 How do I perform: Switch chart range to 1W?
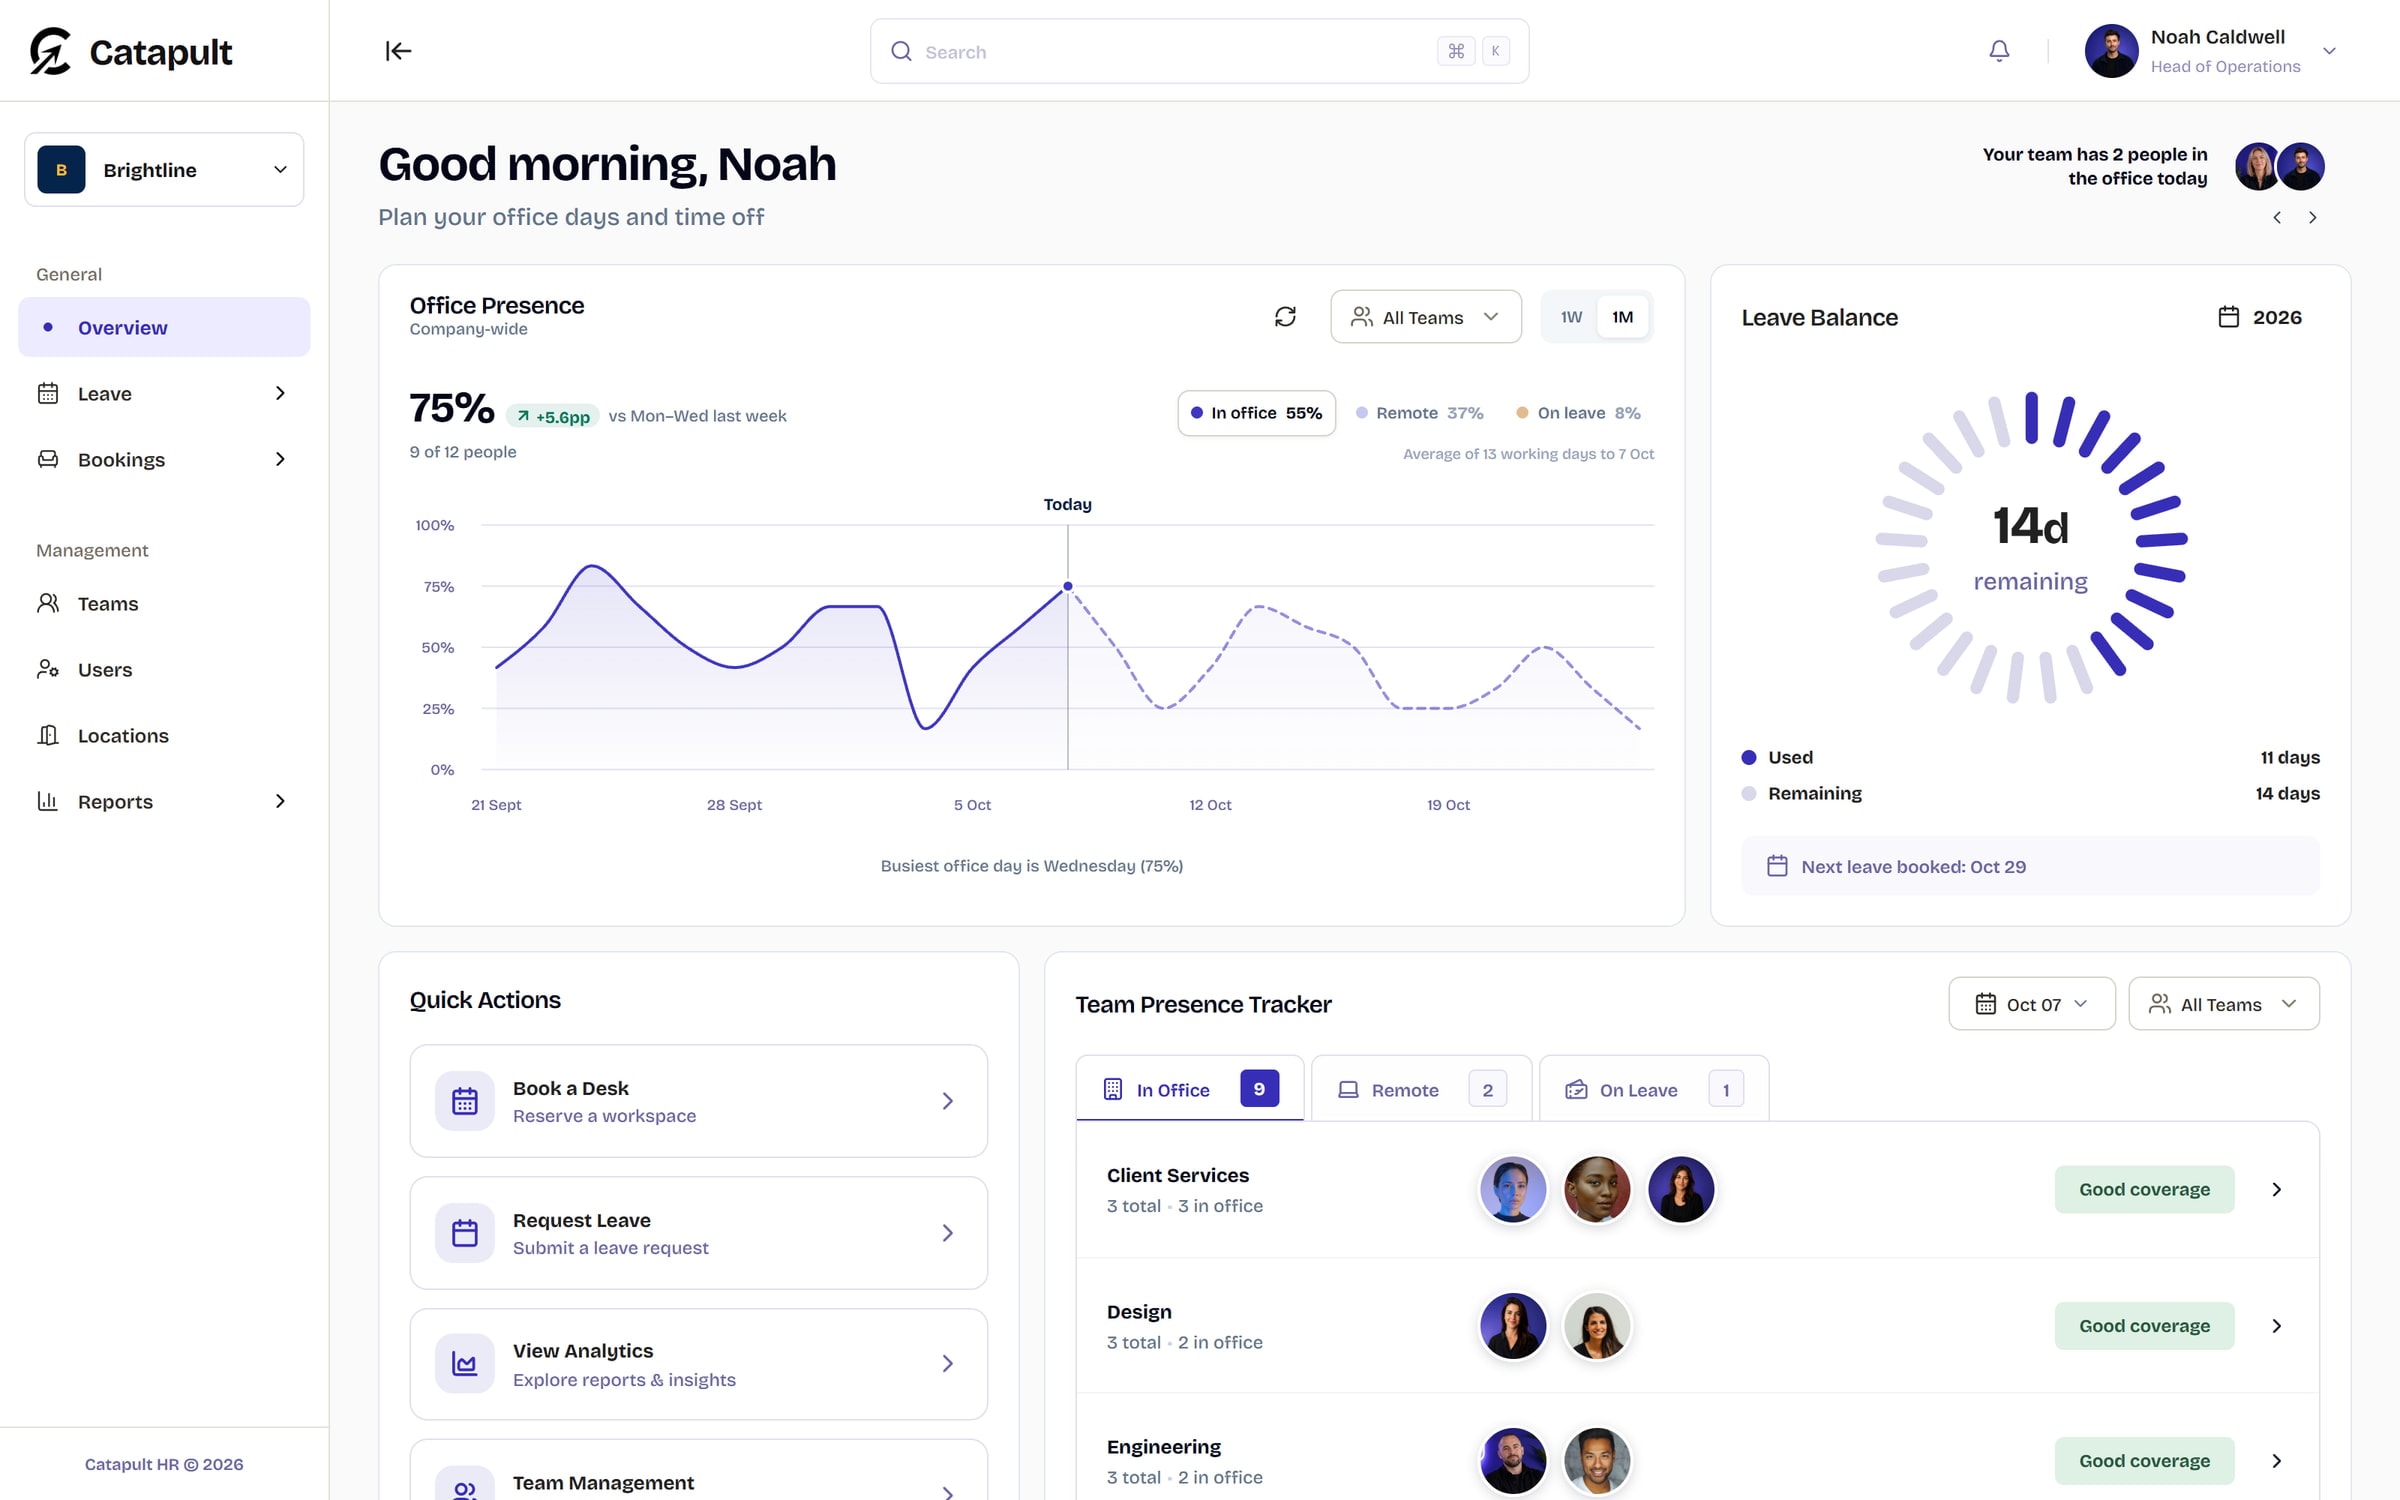click(x=1571, y=317)
